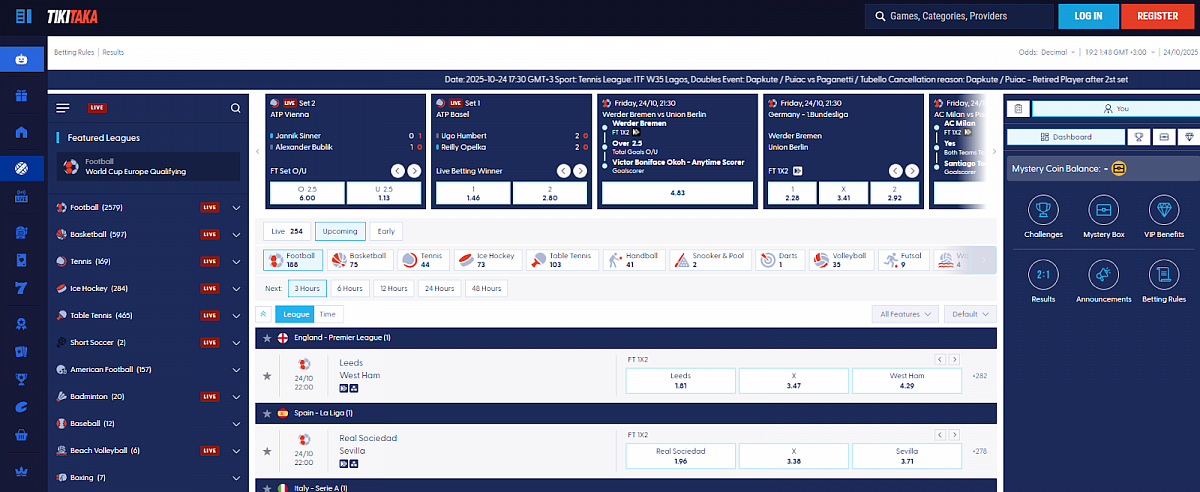Open the Announcements megaphone icon

coord(1104,274)
